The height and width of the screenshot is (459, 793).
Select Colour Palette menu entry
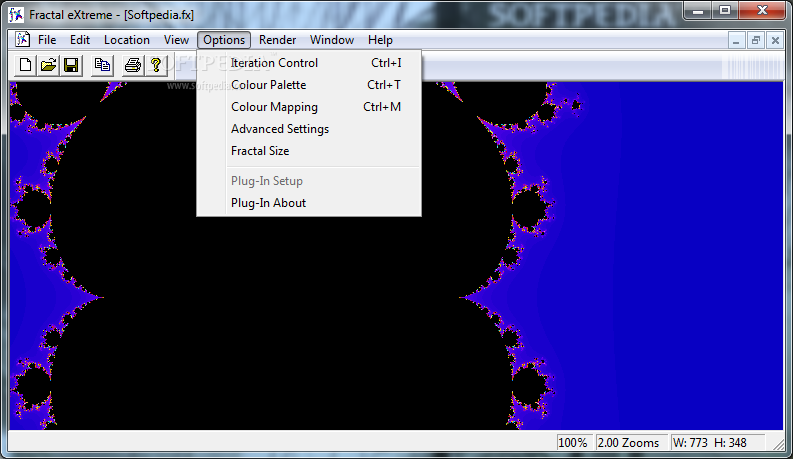click(309, 85)
